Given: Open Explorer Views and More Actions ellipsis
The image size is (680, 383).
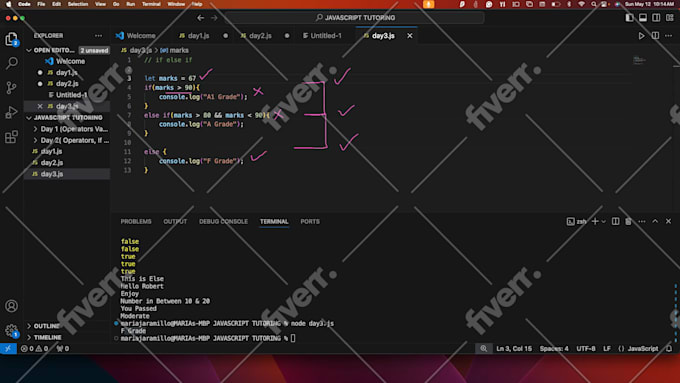Looking at the screenshot, I should [x=98, y=36].
